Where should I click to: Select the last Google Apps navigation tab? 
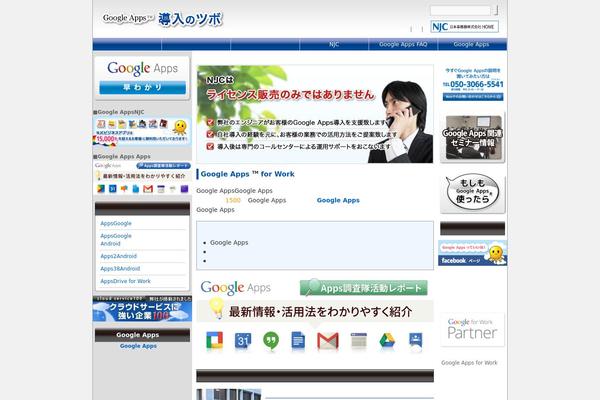[472, 44]
